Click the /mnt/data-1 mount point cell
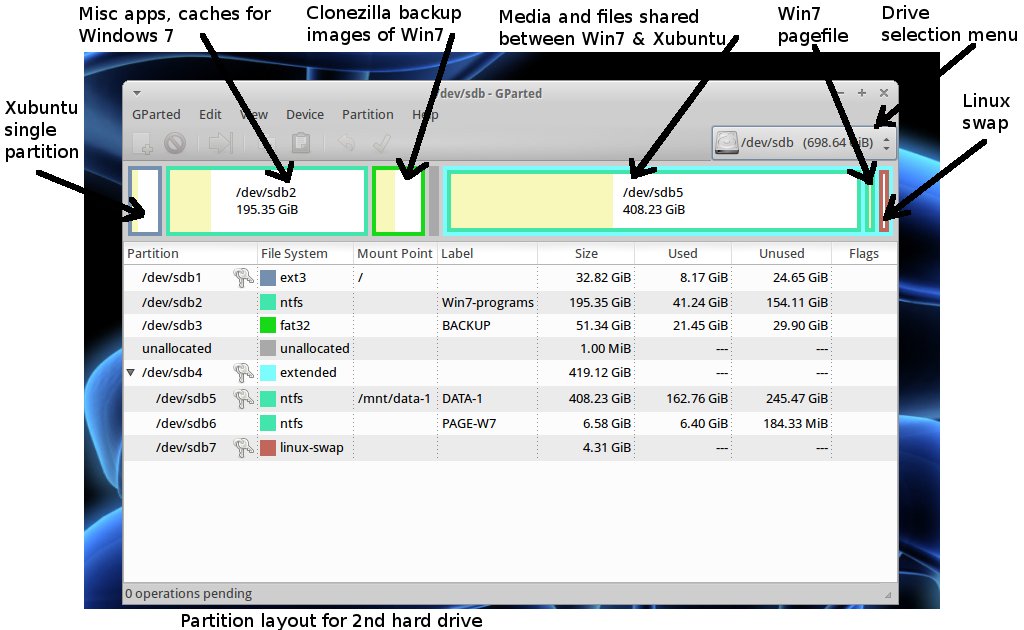1024x630 pixels. click(x=394, y=398)
